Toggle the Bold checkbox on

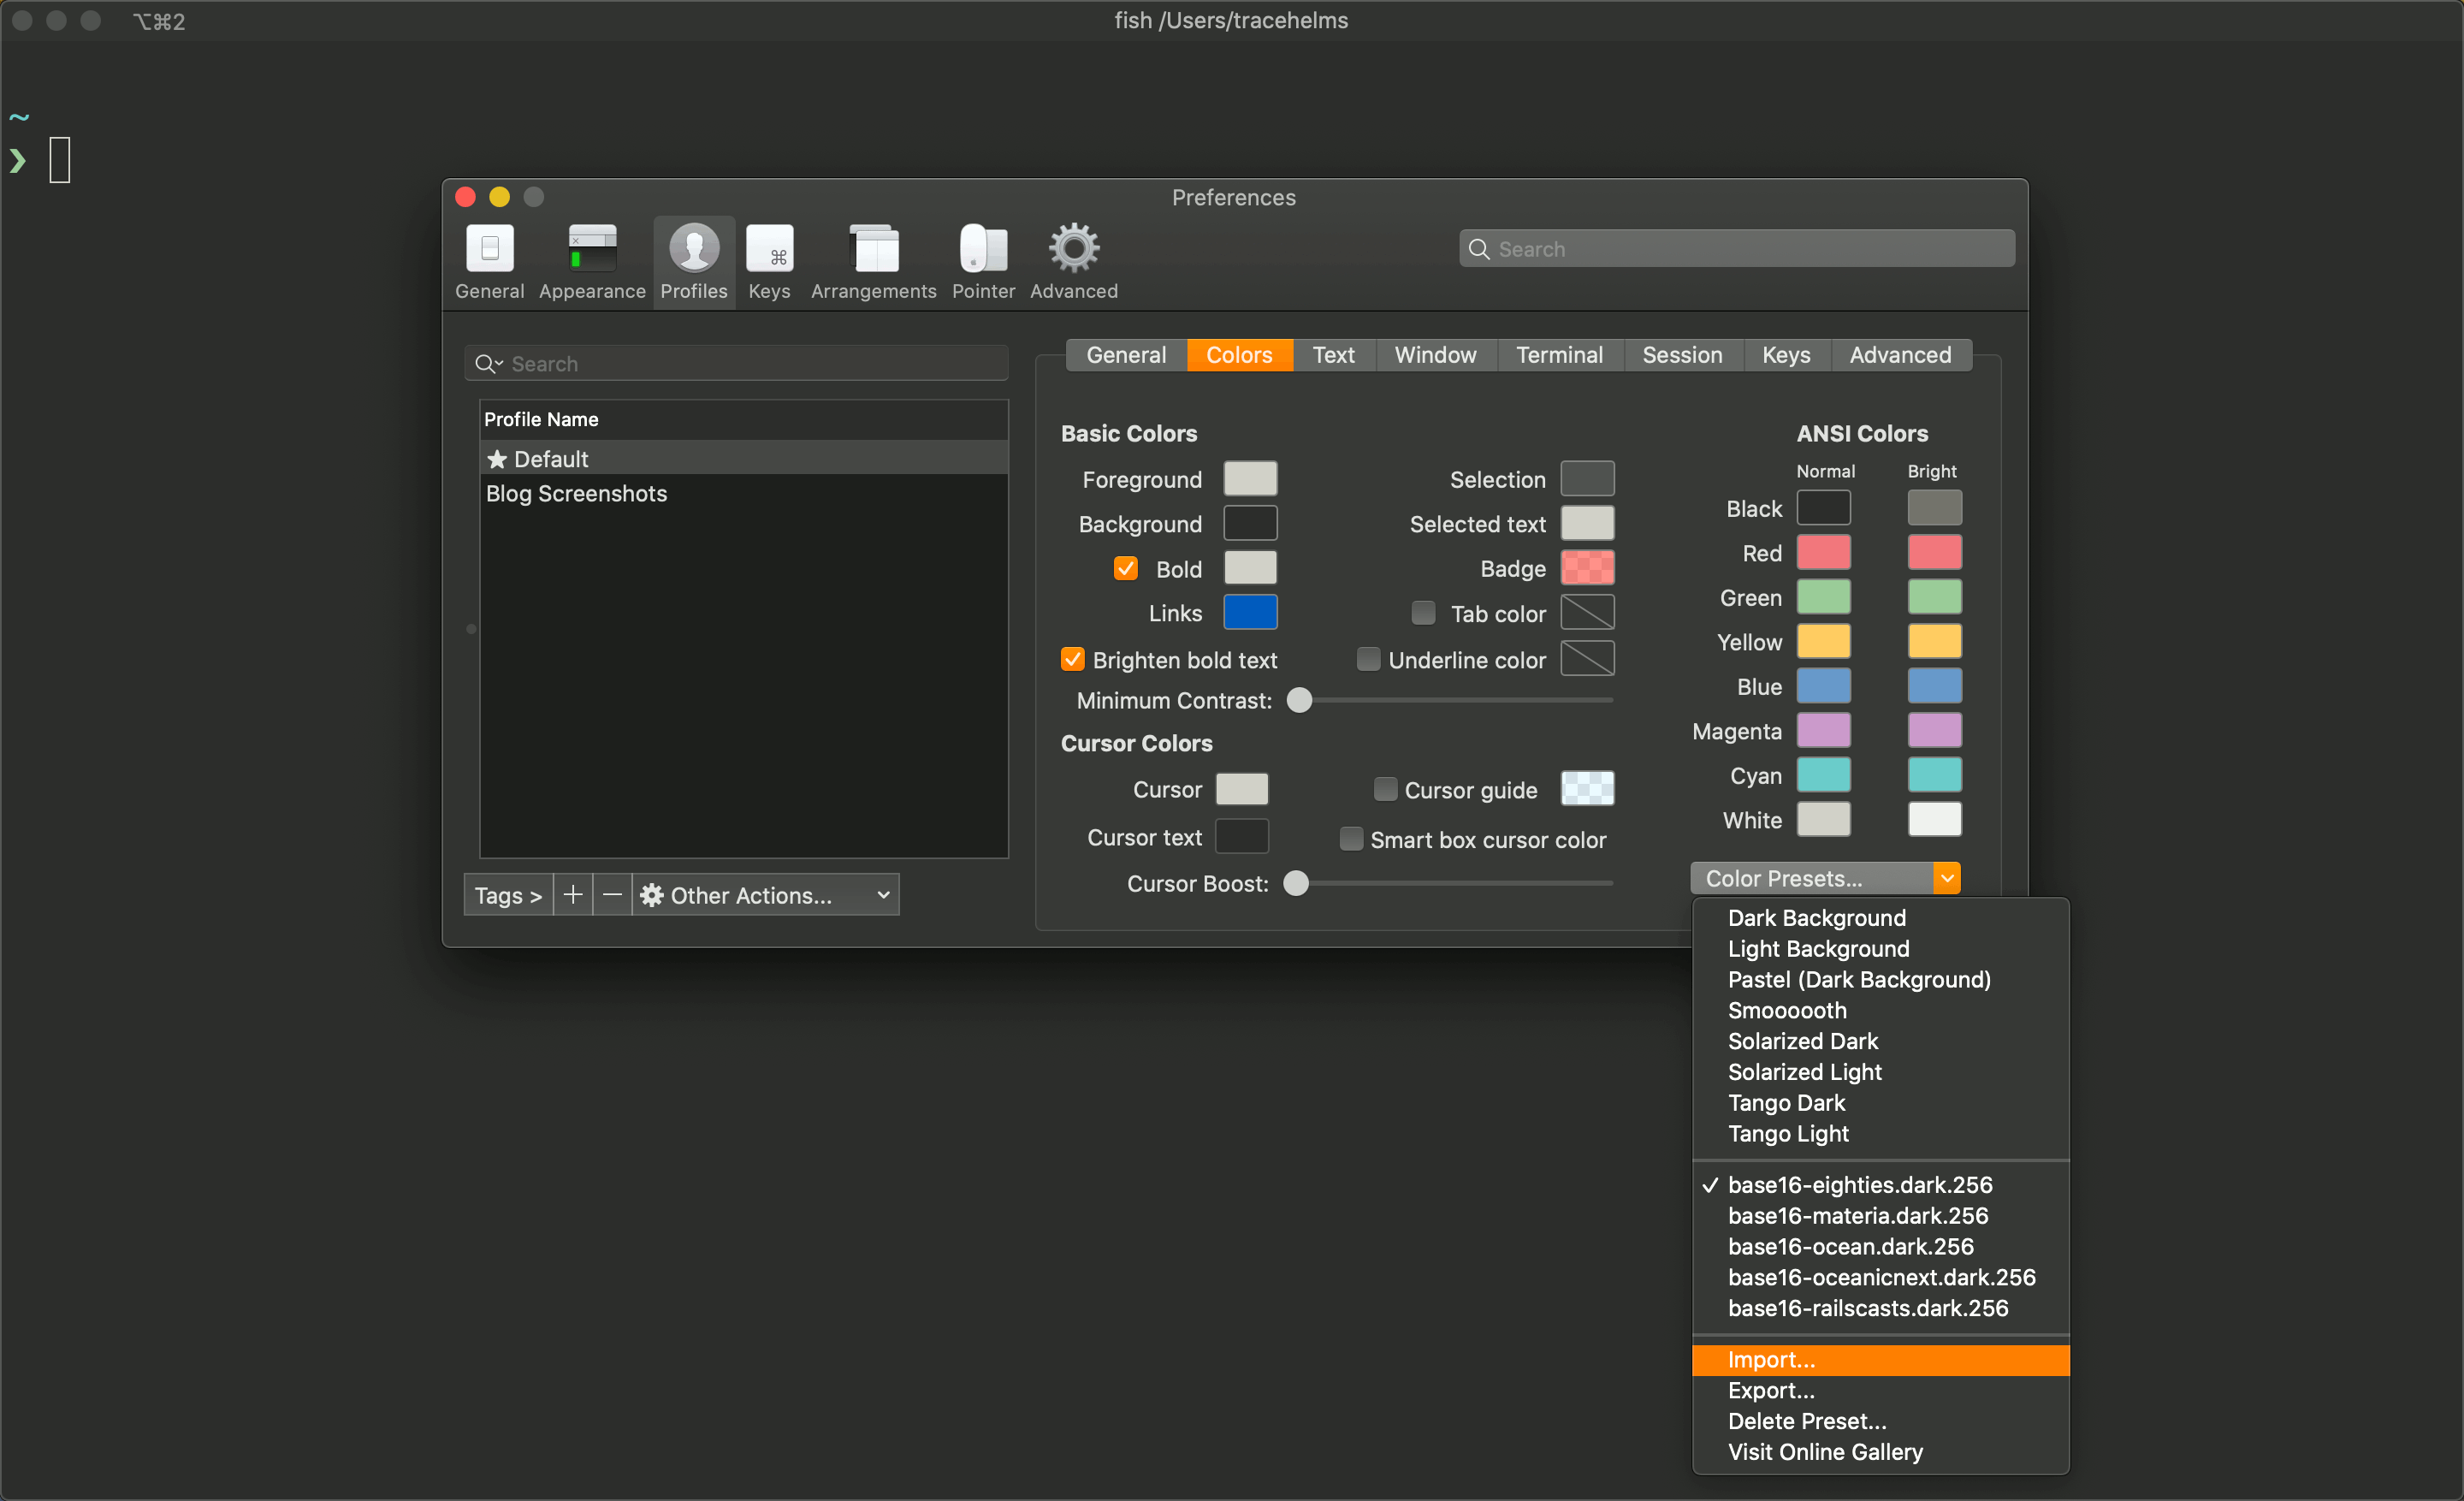click(x=1122, y=567)
